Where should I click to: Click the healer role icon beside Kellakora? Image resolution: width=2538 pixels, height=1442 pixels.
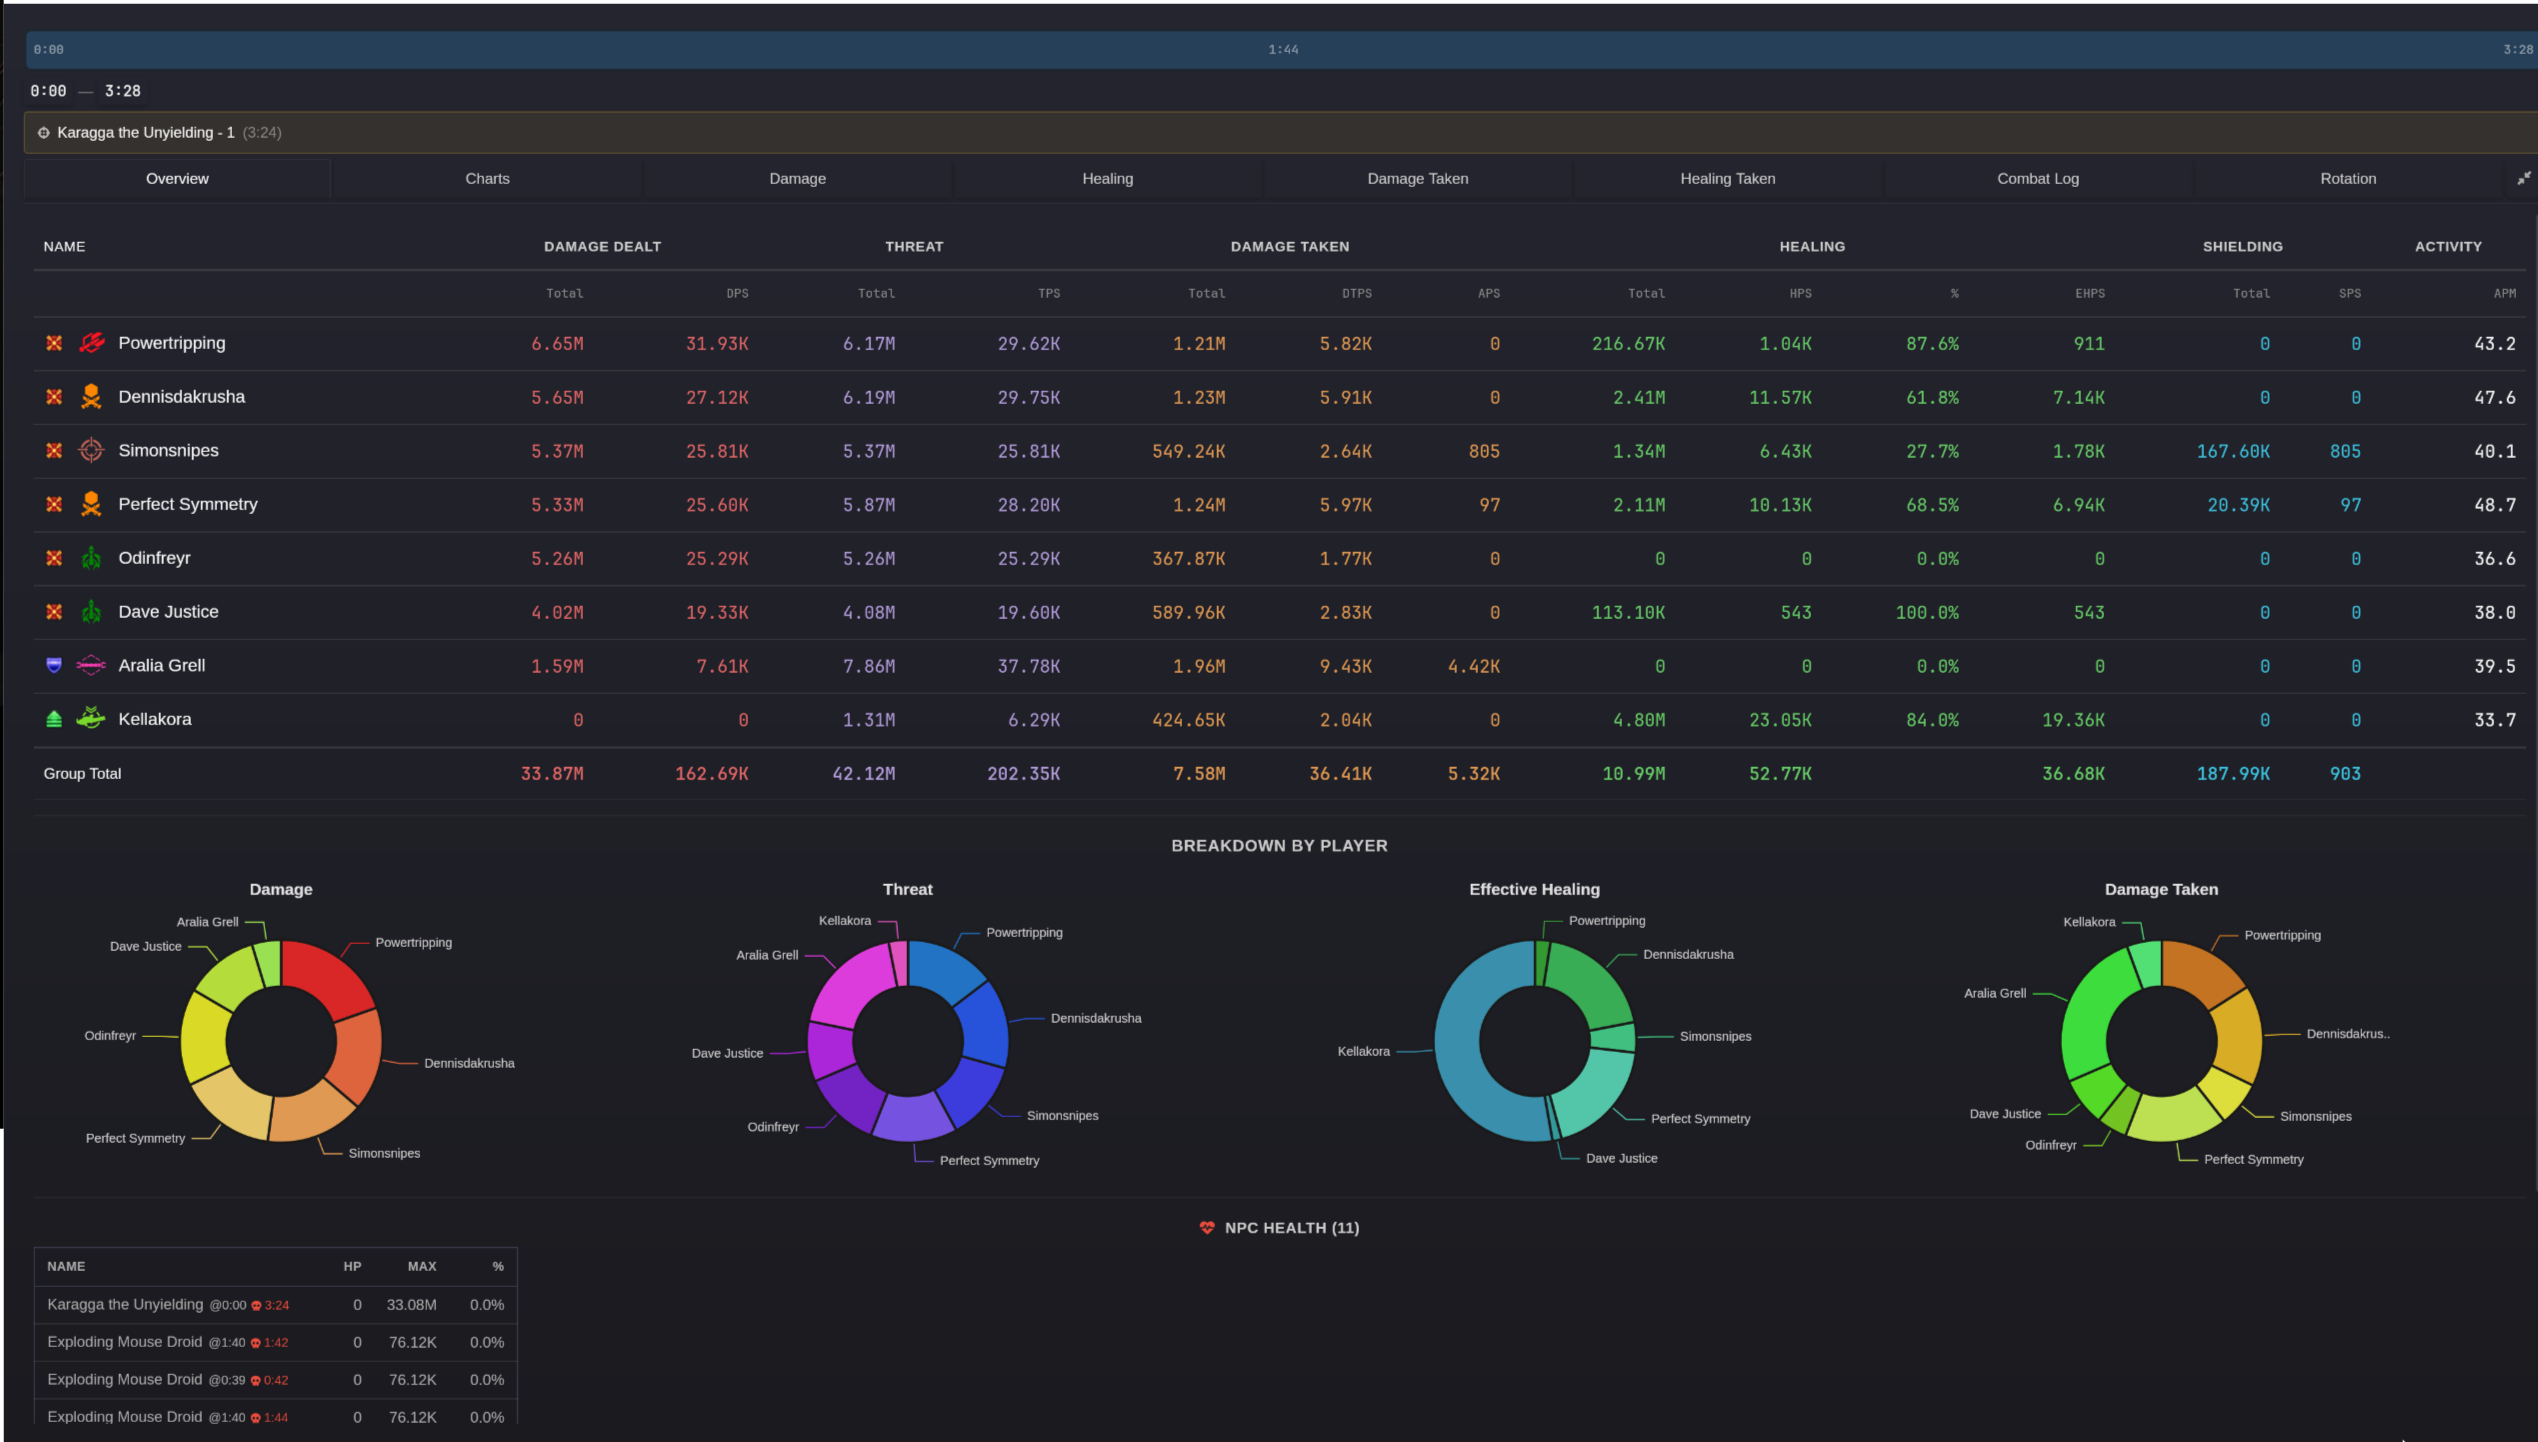pyautogui.click(x=54, y=719)
